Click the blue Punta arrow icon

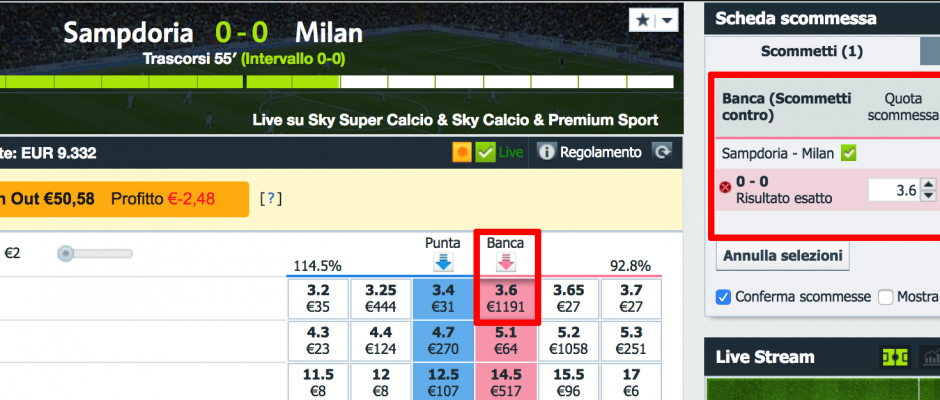pyautogui.click(x=443, y=262)
